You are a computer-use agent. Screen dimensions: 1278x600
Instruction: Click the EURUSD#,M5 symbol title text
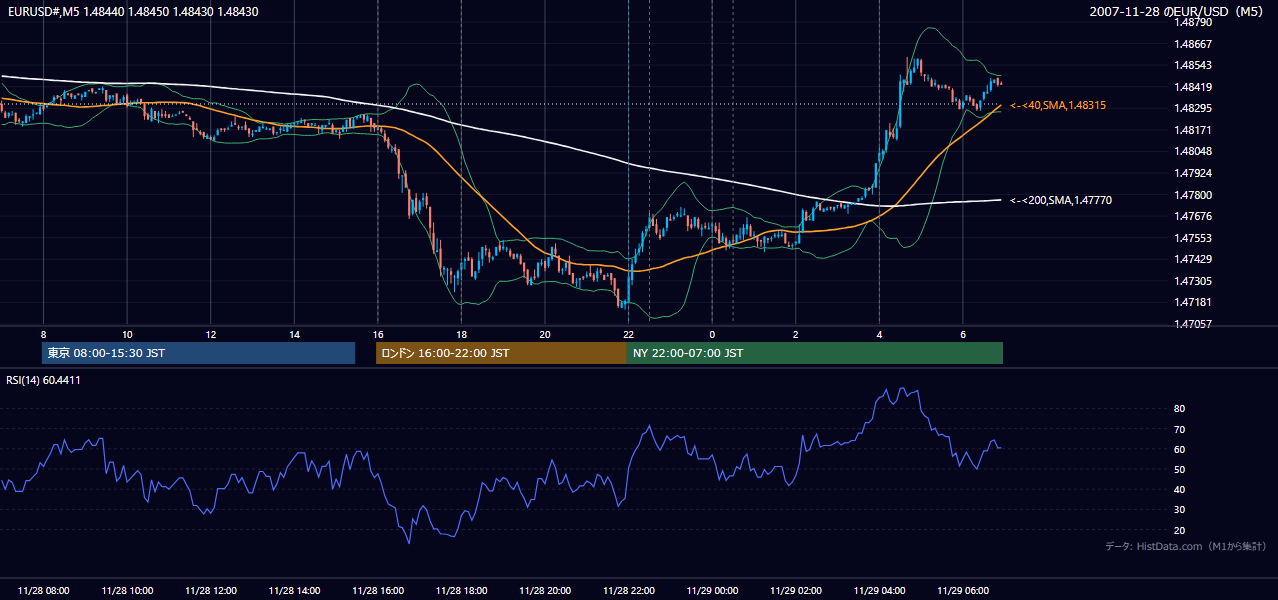tap(42, 11)
